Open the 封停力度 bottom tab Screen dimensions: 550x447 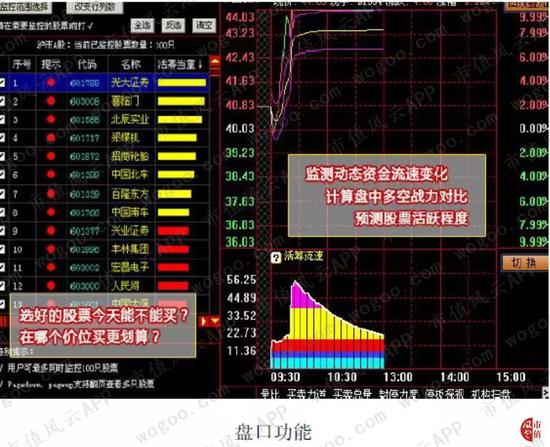(398, 394)
